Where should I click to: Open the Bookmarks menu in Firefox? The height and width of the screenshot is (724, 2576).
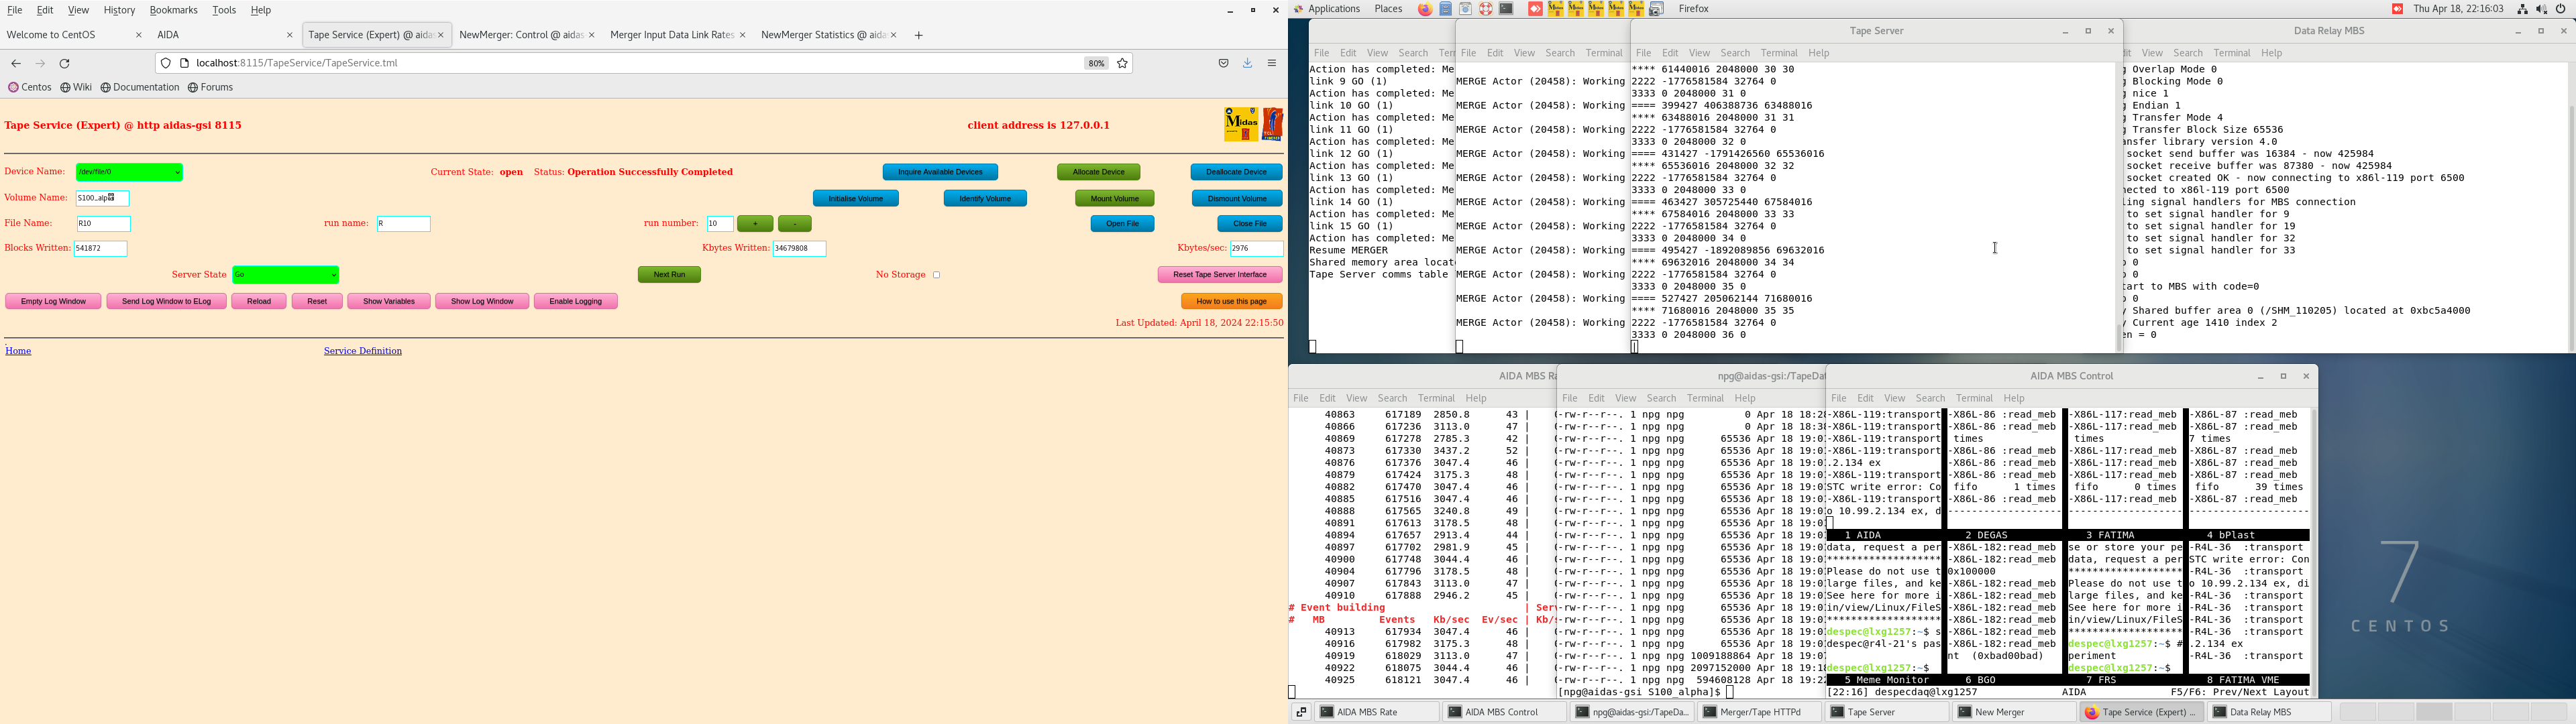pos(173,10)
